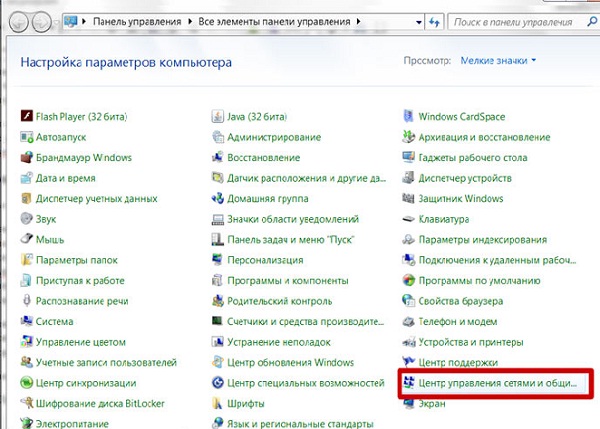
Task: Open the Устройства и принтеры icon
Action: pos(408,342)
